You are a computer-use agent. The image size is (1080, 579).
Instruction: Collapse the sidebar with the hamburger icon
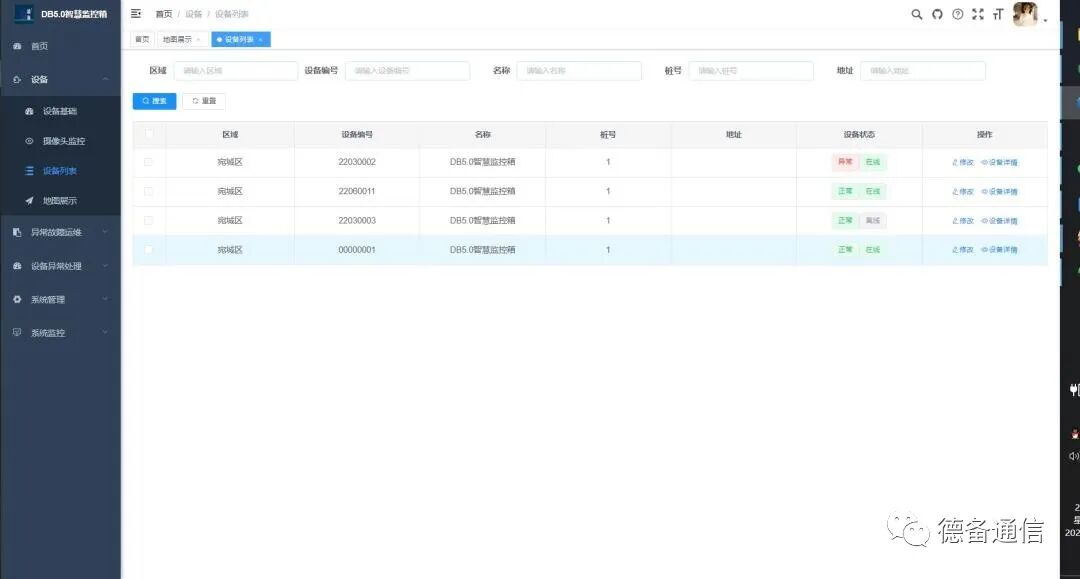coord(136,14)
